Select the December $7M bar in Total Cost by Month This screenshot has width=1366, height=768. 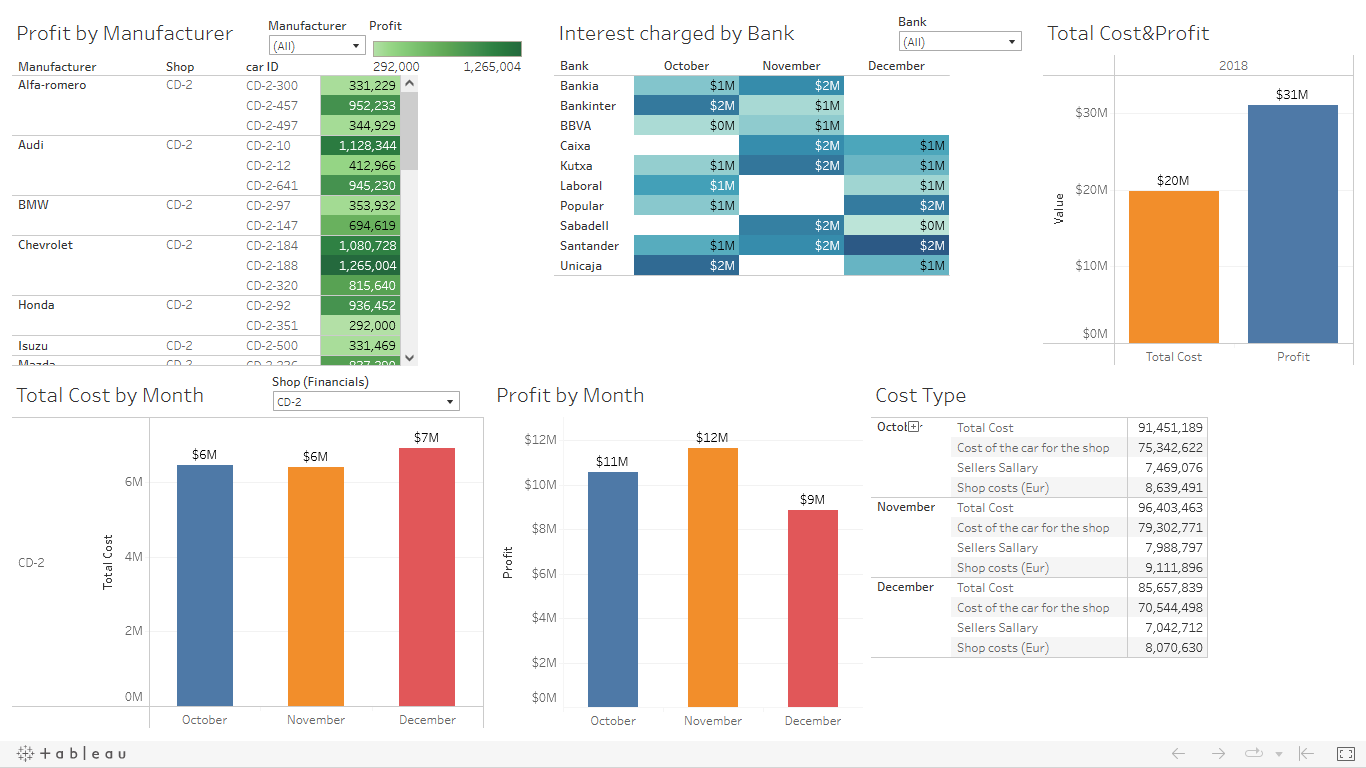coord(427,577)
